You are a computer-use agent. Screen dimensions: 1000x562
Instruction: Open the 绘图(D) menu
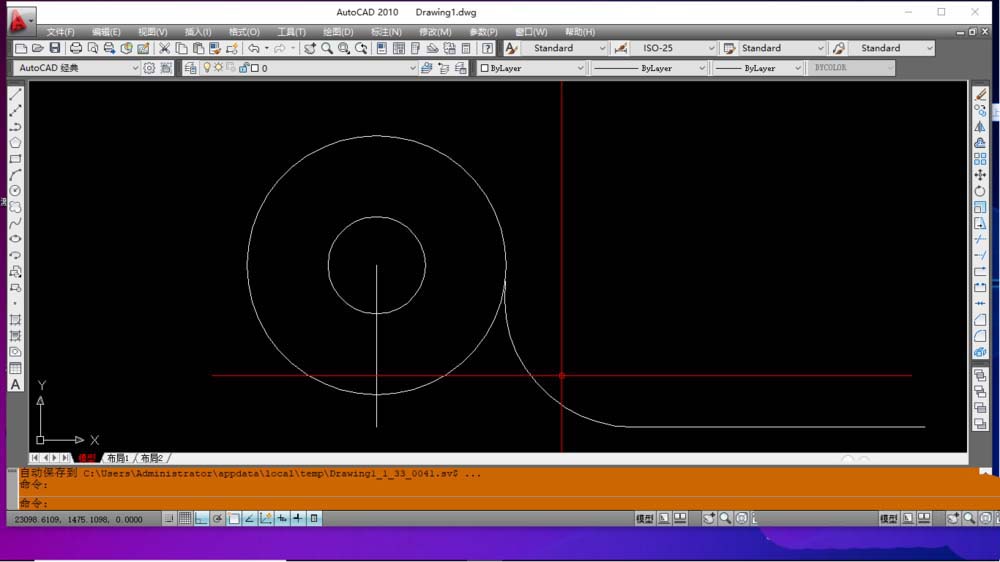pos(338,32)
